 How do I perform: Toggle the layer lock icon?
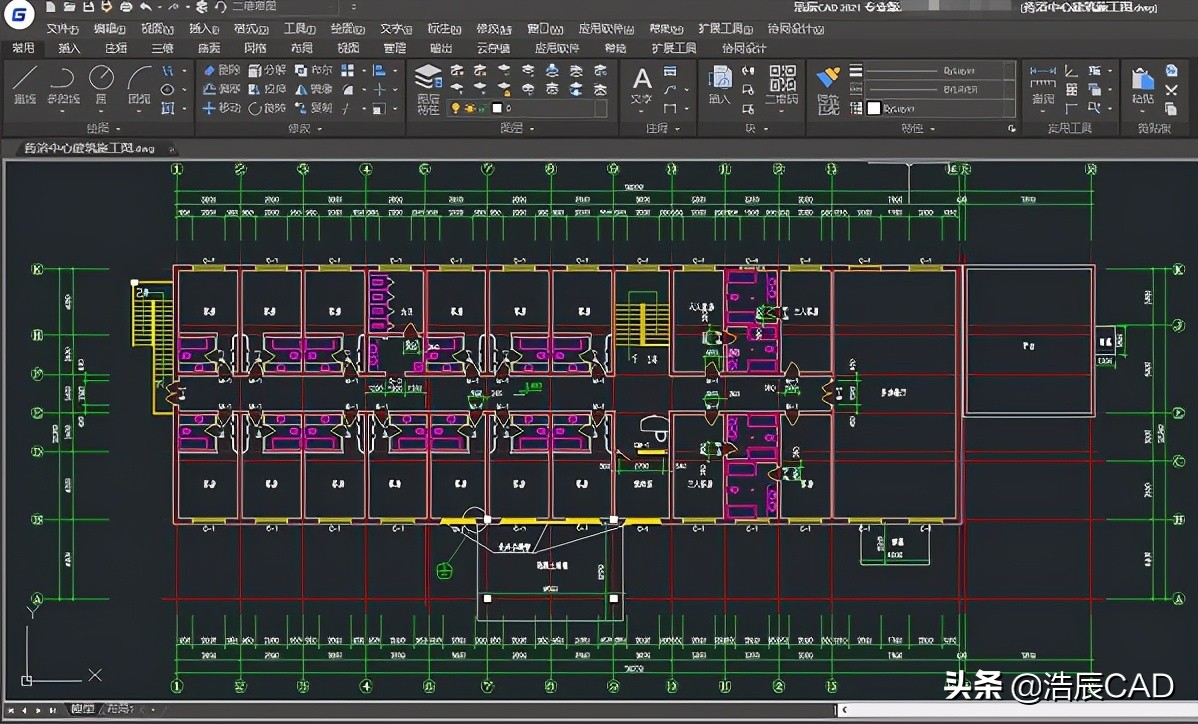pyautogui.click(x=482, y=108)
